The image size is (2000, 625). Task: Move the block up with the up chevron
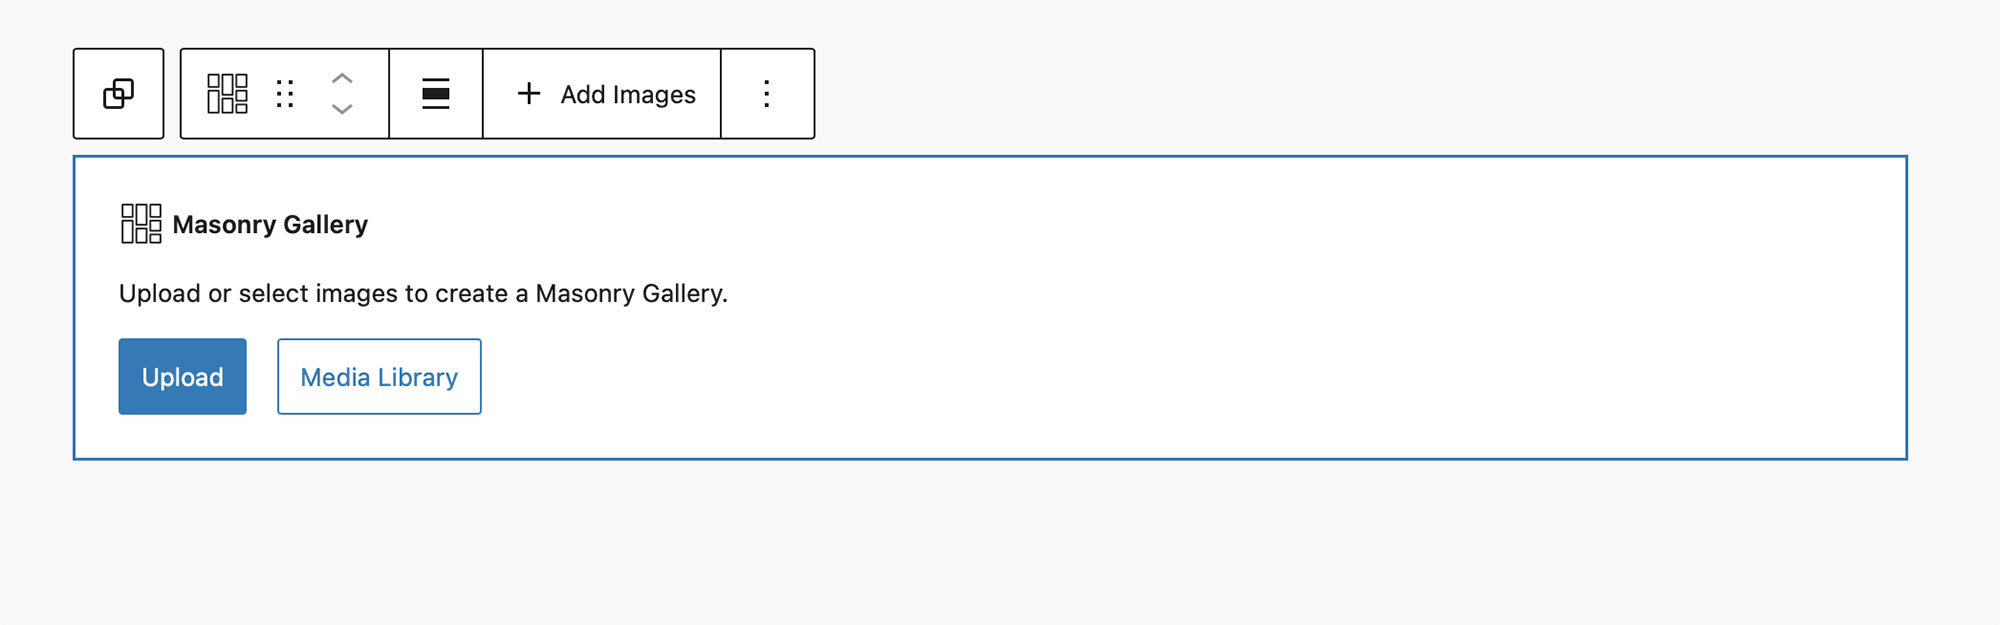click(342, 78)
